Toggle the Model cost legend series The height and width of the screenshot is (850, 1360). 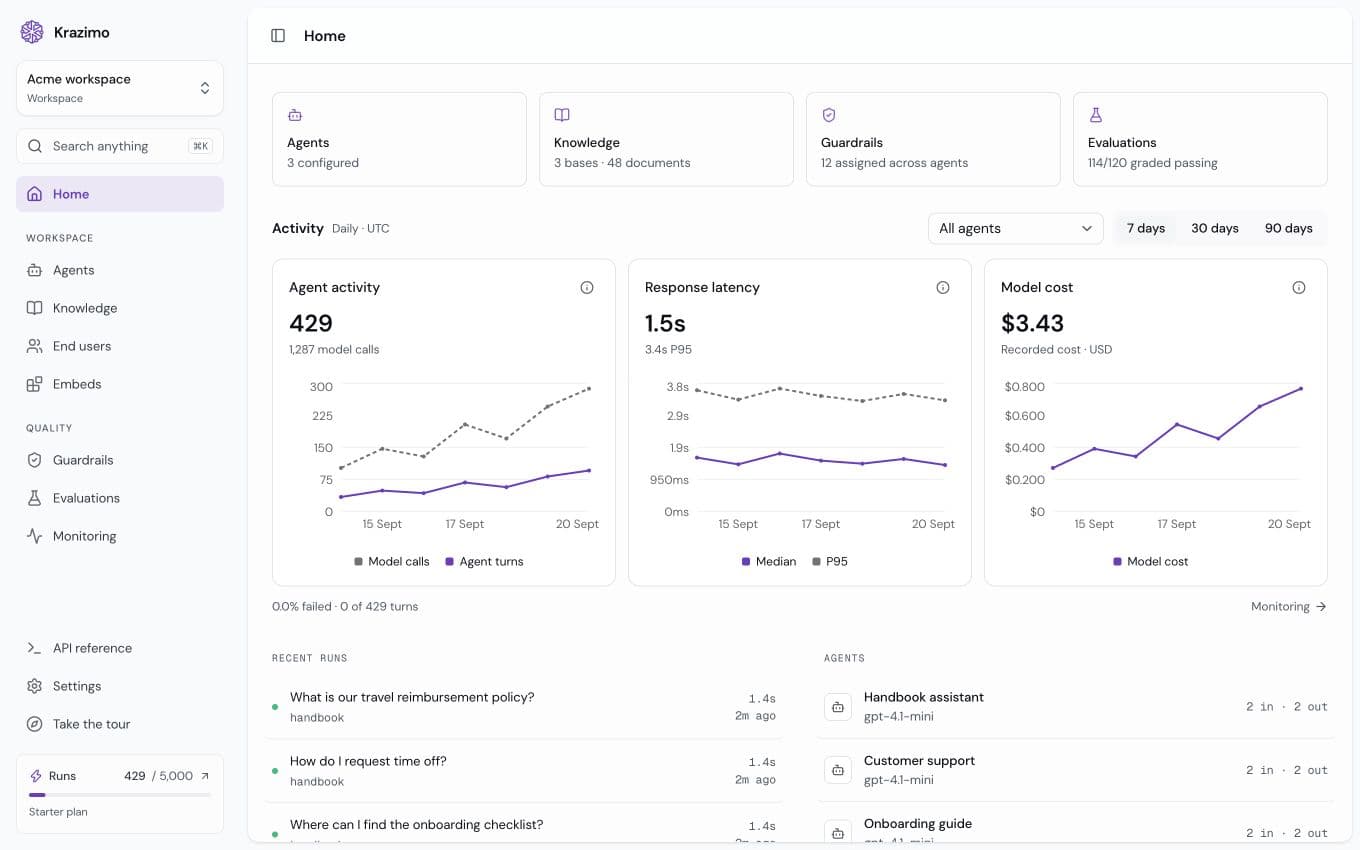(x=1150, y=562)
